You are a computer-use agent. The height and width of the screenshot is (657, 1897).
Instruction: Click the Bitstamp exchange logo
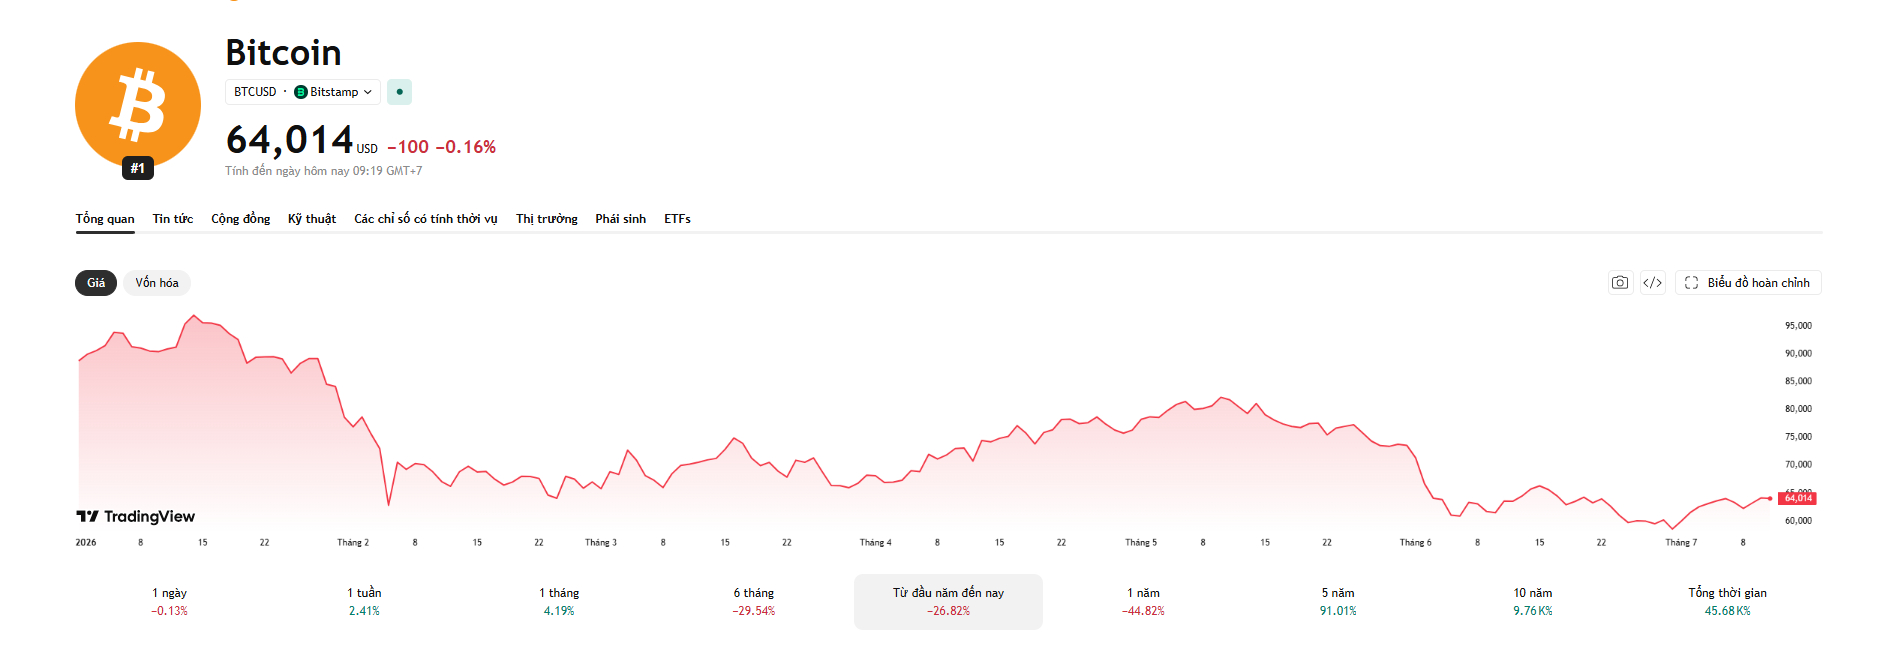point(301,92)
